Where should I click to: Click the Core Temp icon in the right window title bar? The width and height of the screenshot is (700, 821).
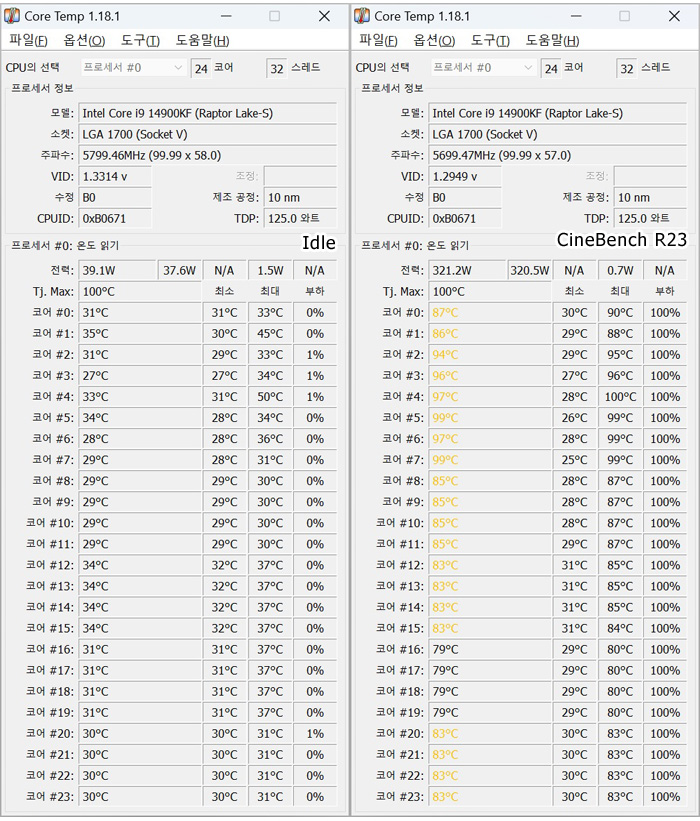362,16
